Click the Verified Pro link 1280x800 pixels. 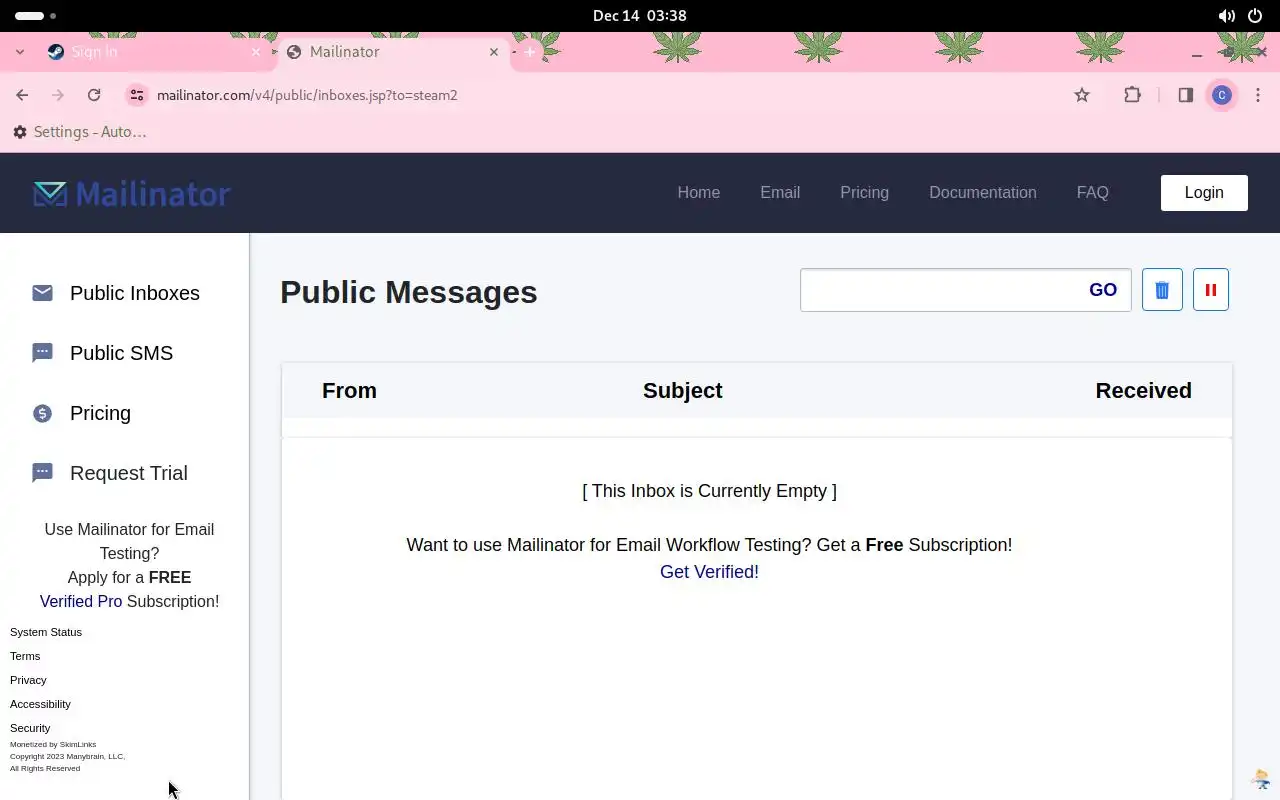(x=81, y=601)
